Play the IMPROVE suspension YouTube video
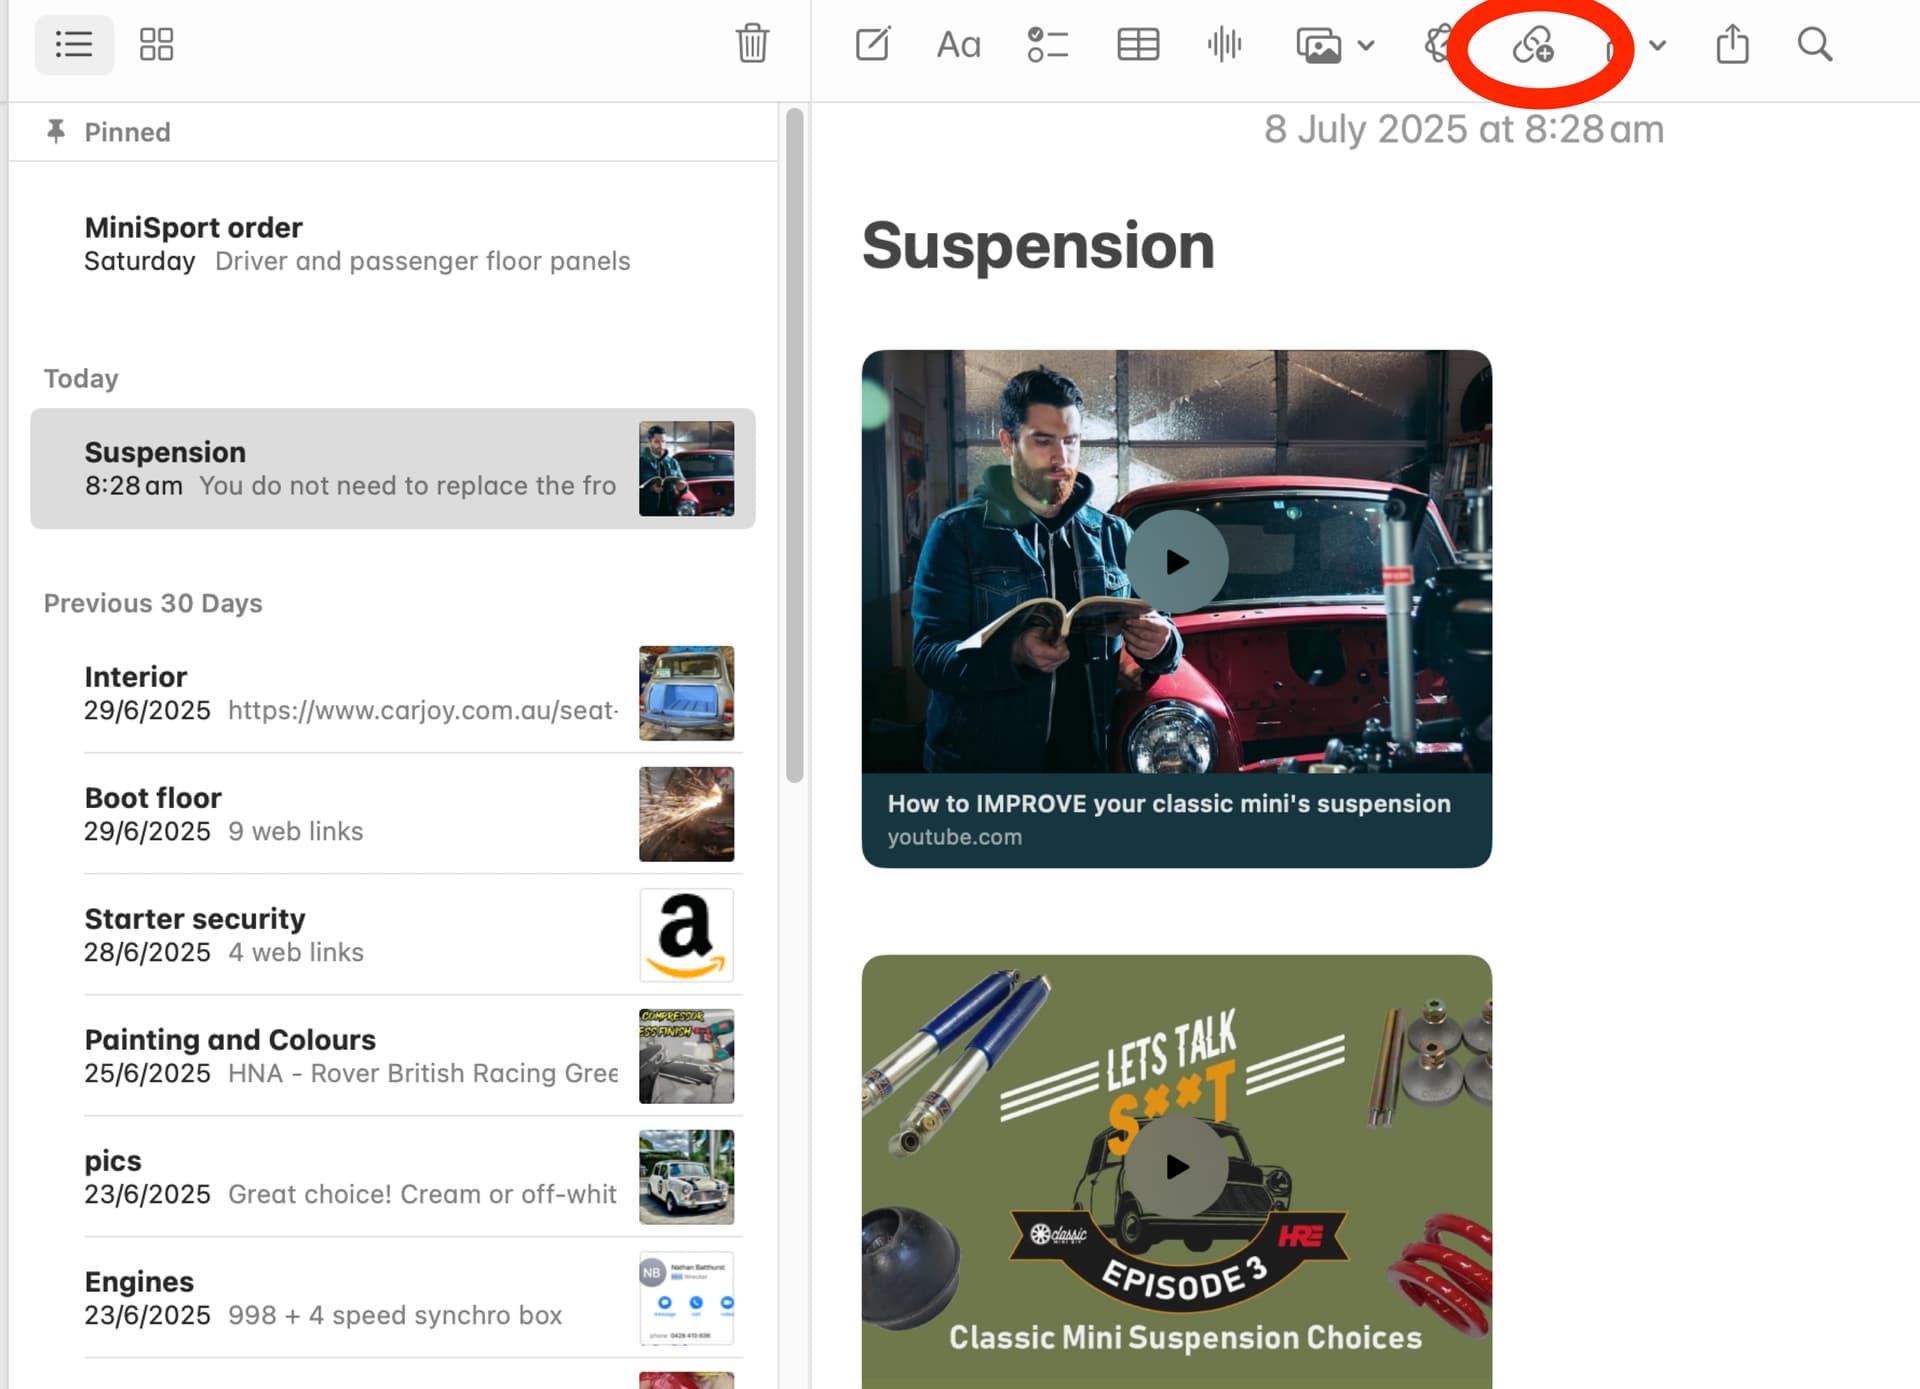1920x1389 pixels. (1177, 562)
